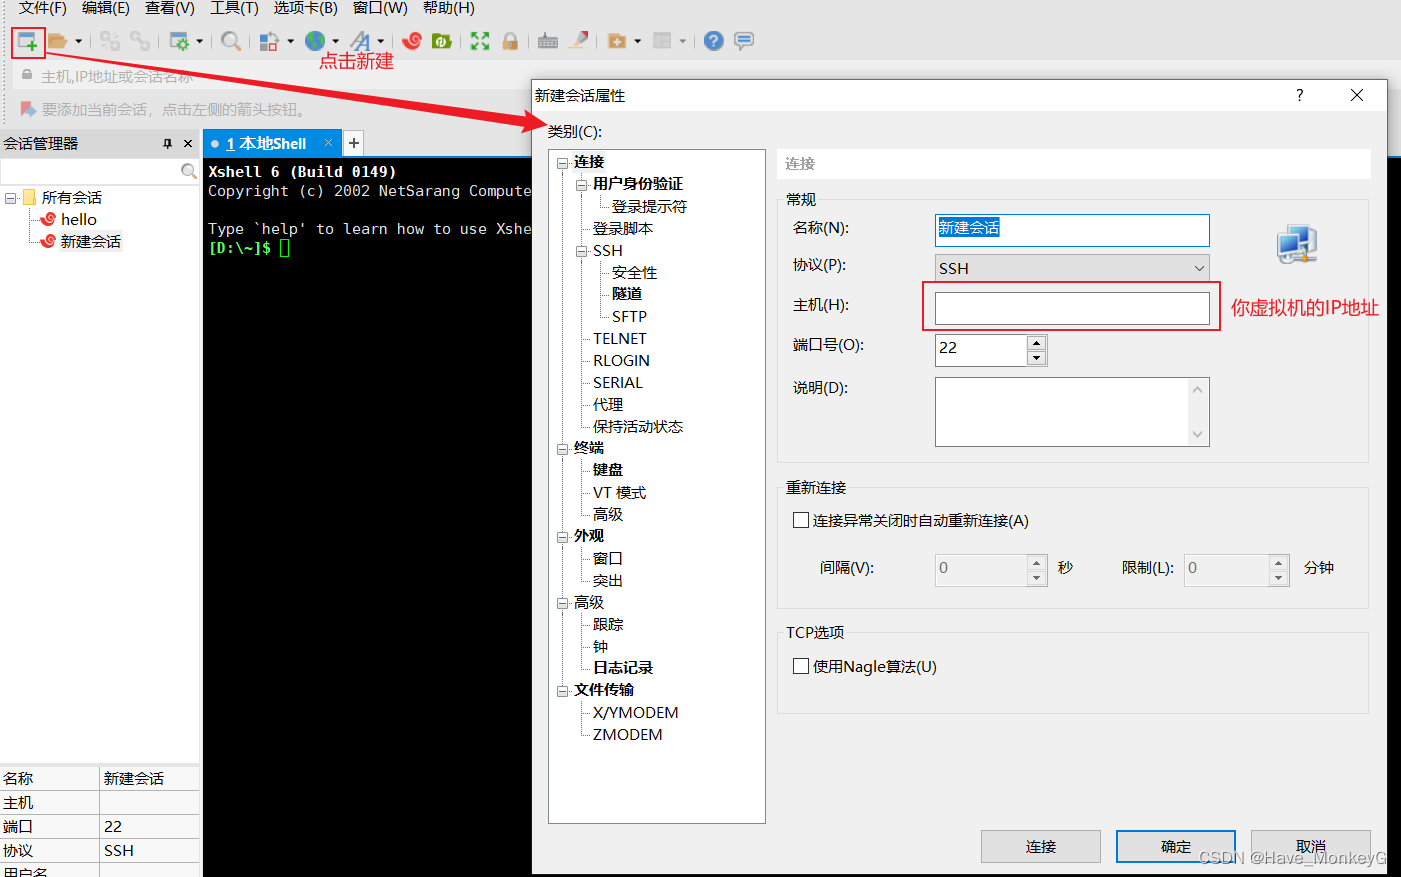
Task: Click the dialog help question mark
Action: coord(1300,95)
